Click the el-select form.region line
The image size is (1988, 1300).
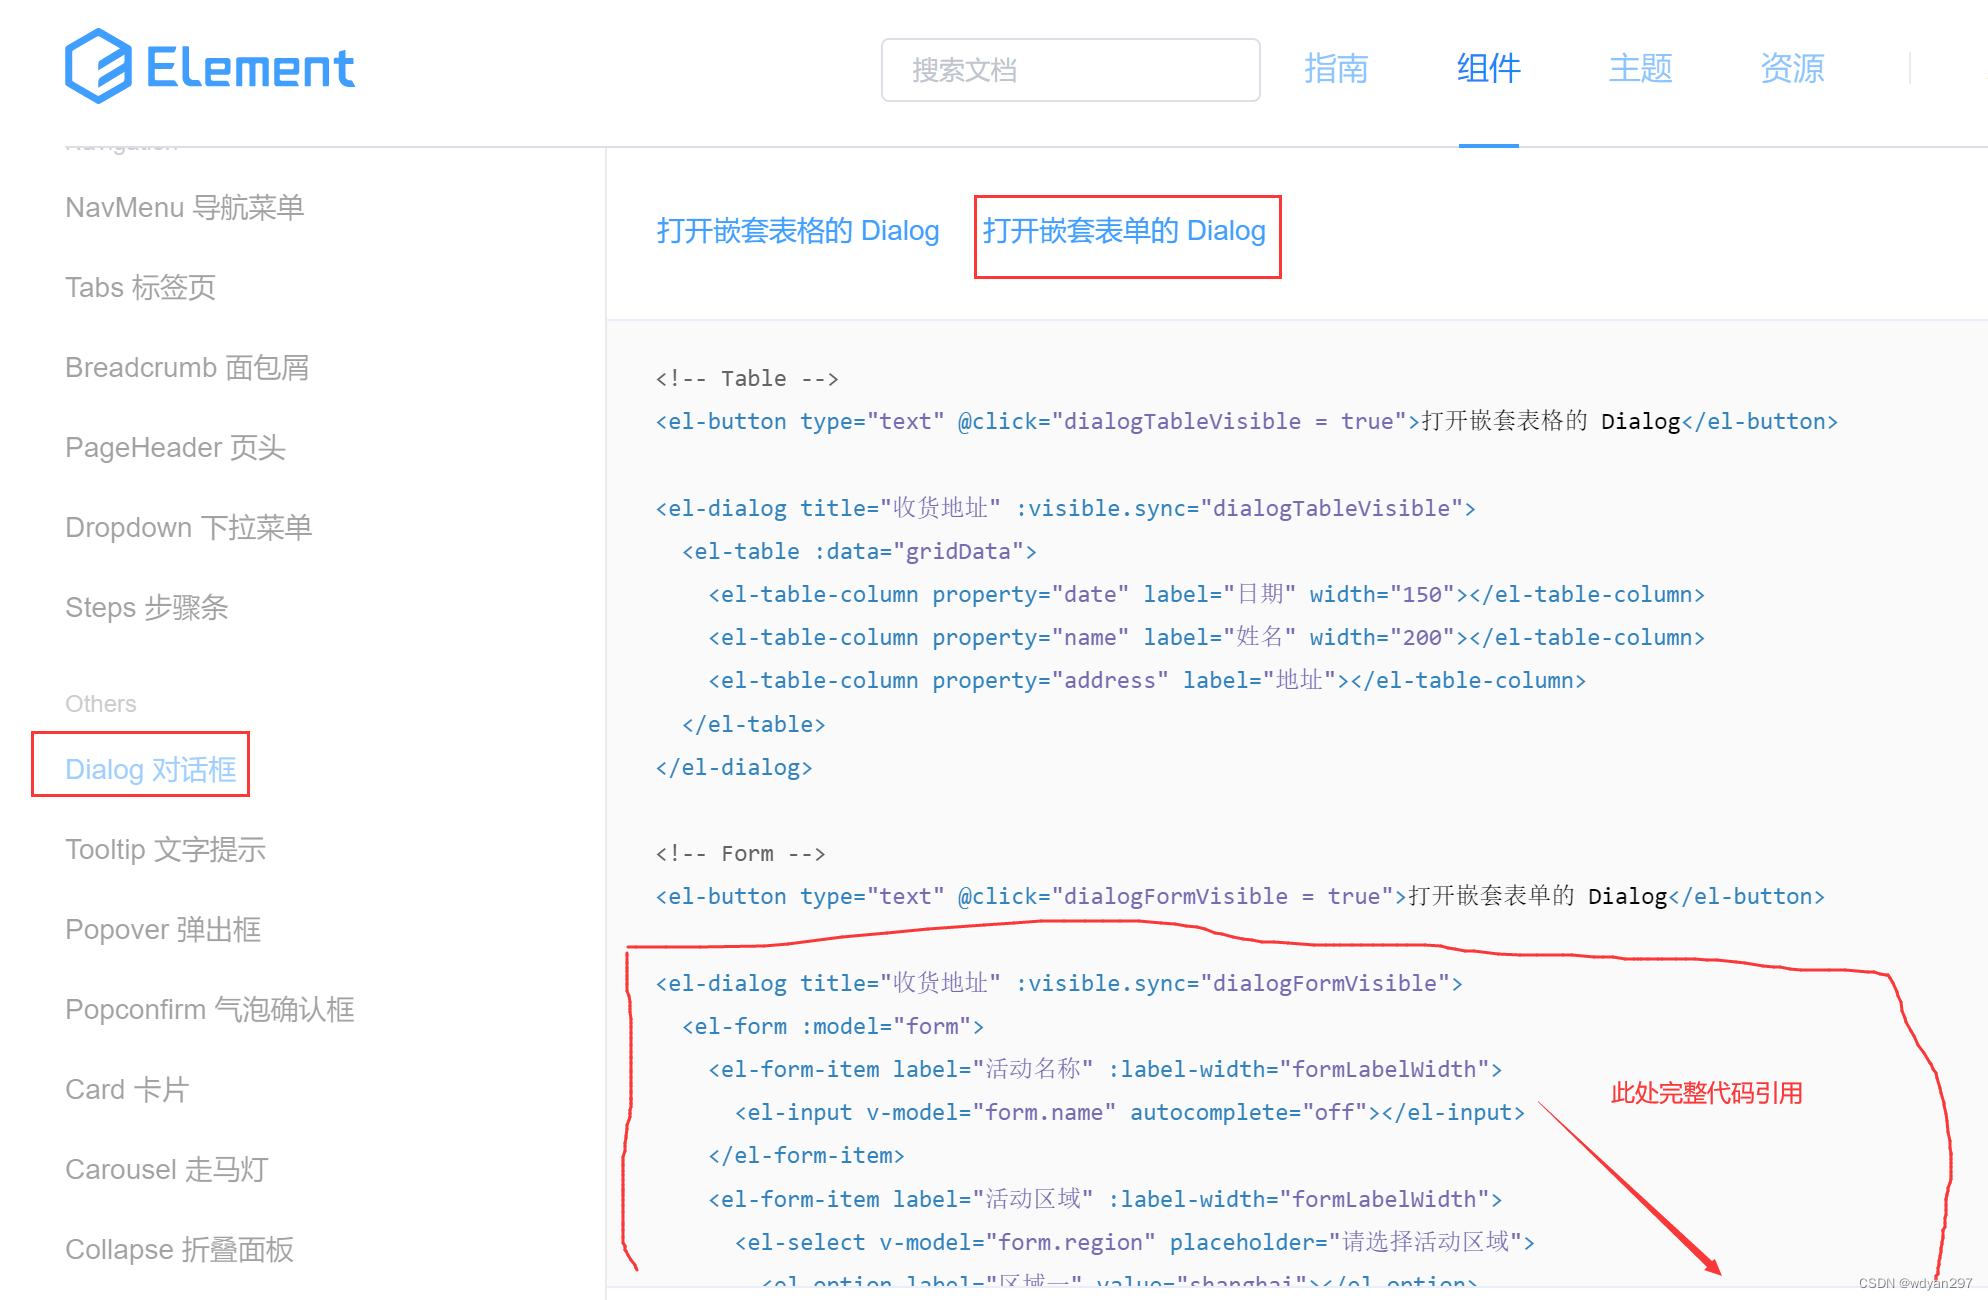point(1135,1242)
